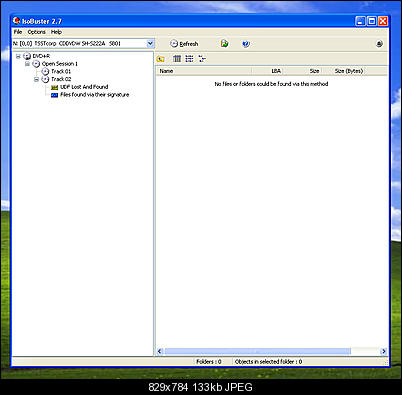Click the Name column header

pyautogui.click(x=204, y=71)
